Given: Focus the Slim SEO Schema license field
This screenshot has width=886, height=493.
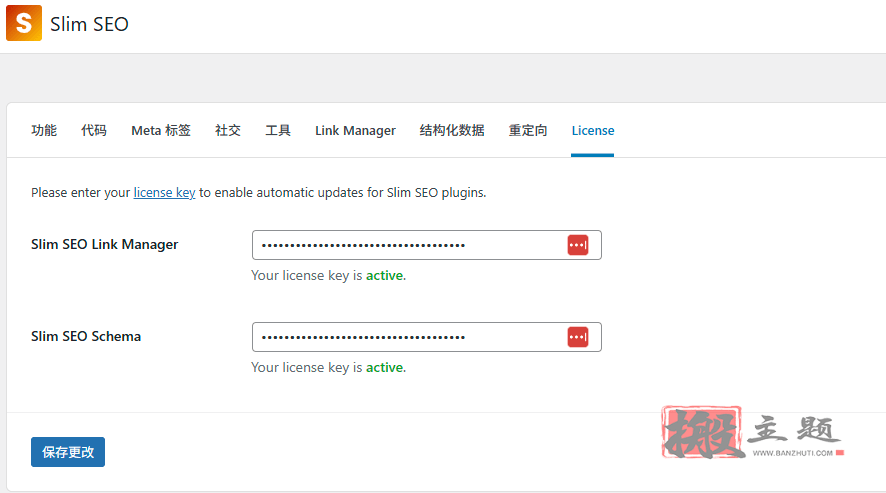Looking at the screenshot, I should (x=427, y=337).
